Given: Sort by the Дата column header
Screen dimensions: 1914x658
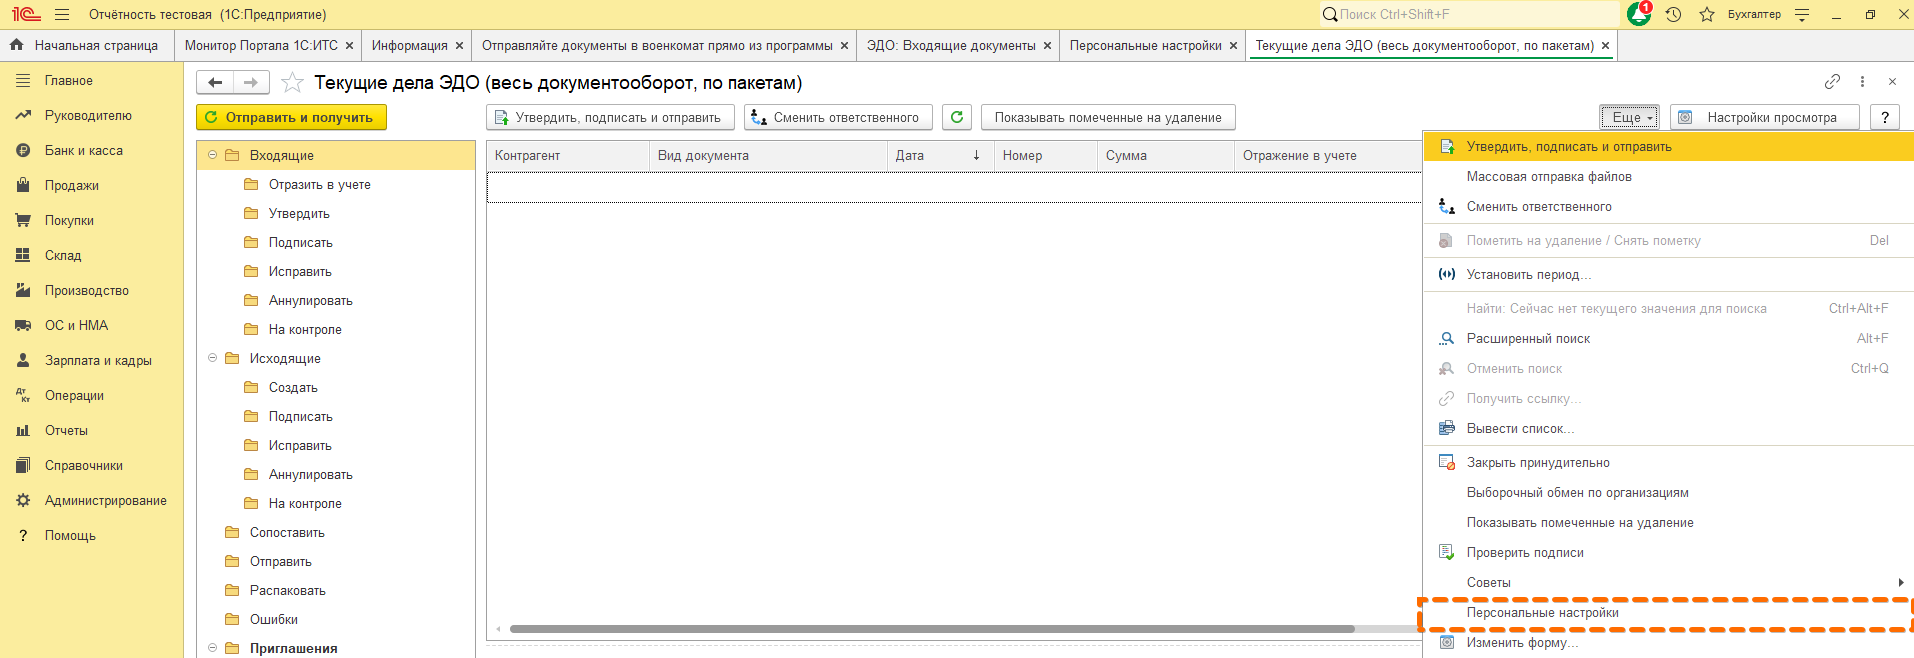Looking at the screenshot, I should coord(939,155).
